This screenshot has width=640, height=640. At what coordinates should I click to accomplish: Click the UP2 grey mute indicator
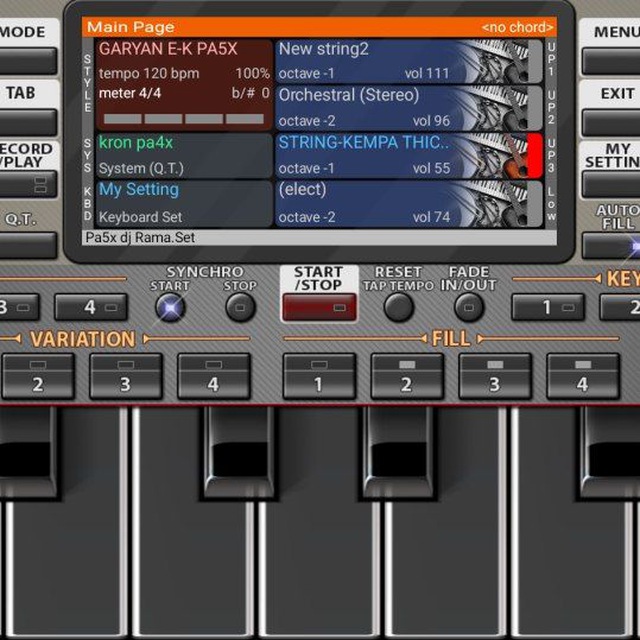535,108
